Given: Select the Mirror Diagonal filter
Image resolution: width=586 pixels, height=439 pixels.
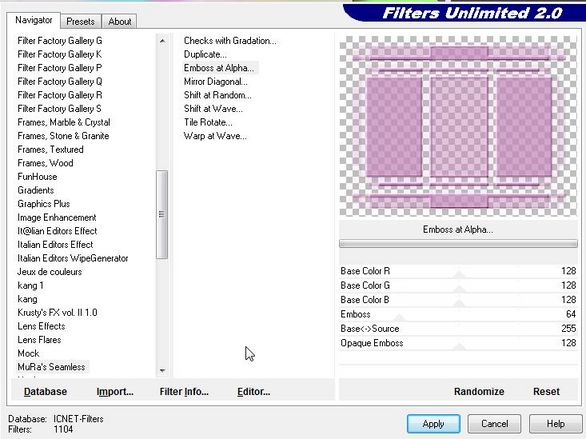Looking at the screenshot, I should pos(215,81).
